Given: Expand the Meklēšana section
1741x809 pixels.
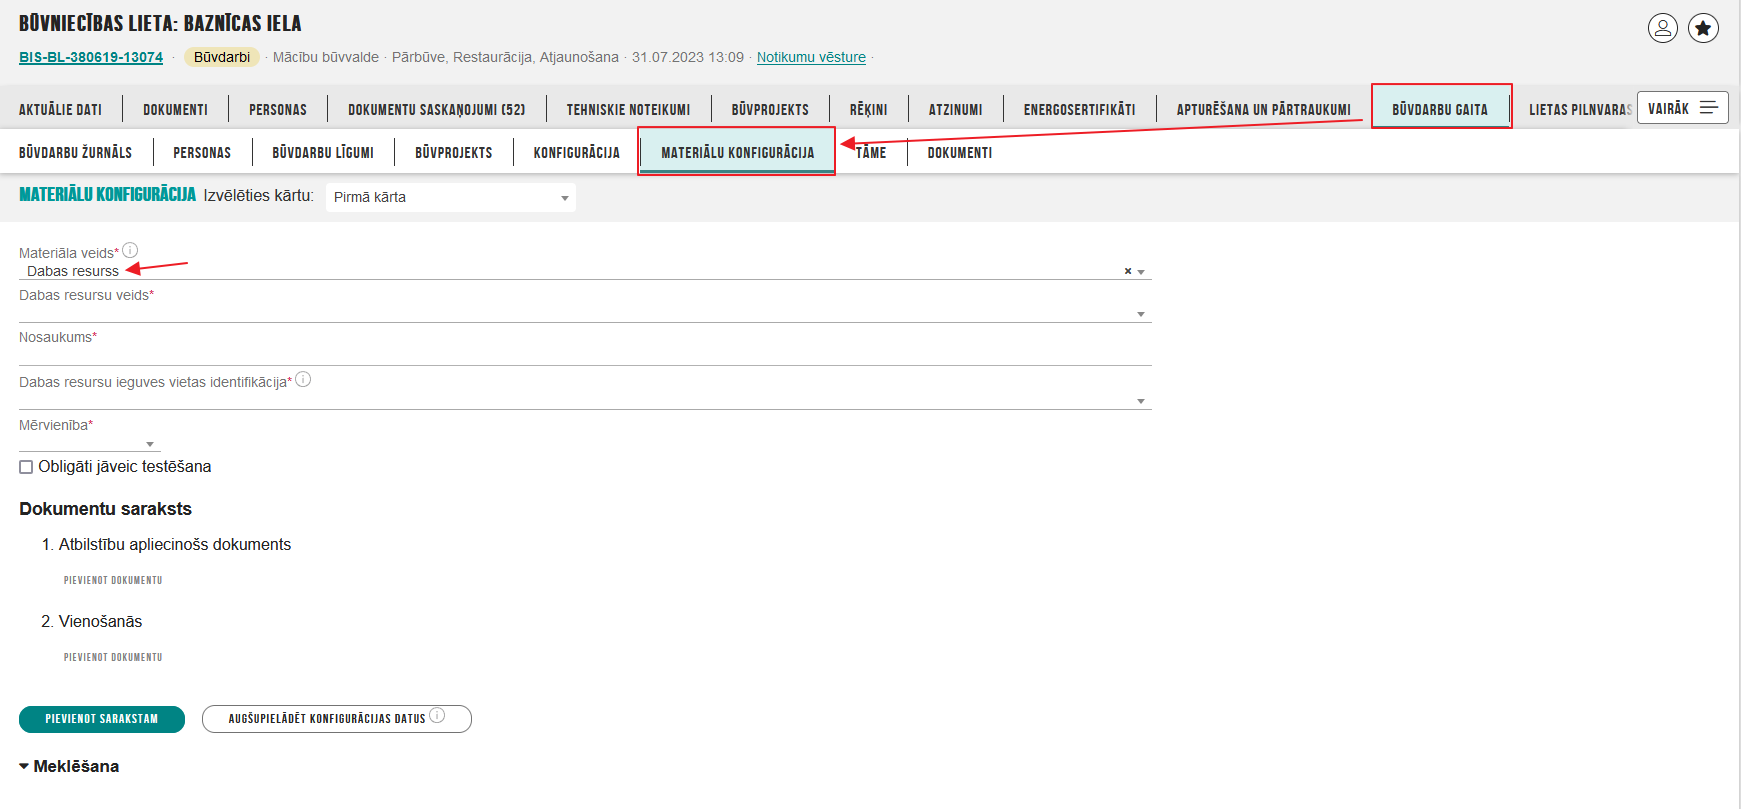Looking at the screenshot, I should click(x=69, y=766).
